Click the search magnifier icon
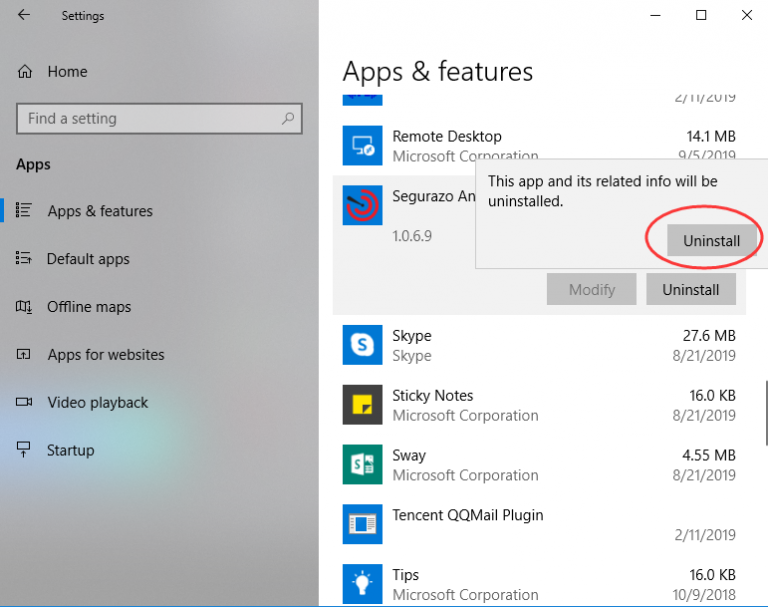Screen dimensions: 768x607 pyautogui.click(x=288, y=118)
